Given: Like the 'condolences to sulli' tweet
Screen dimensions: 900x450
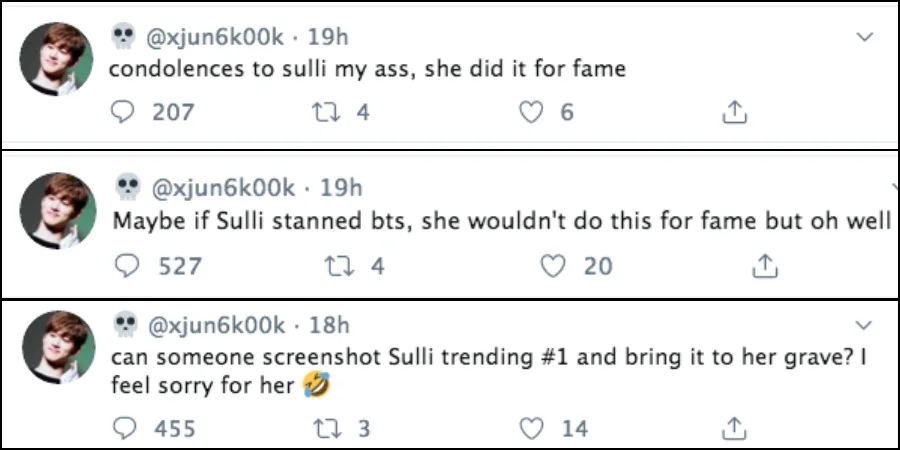Looking at the screenshot, I should [x=531, y=113].
